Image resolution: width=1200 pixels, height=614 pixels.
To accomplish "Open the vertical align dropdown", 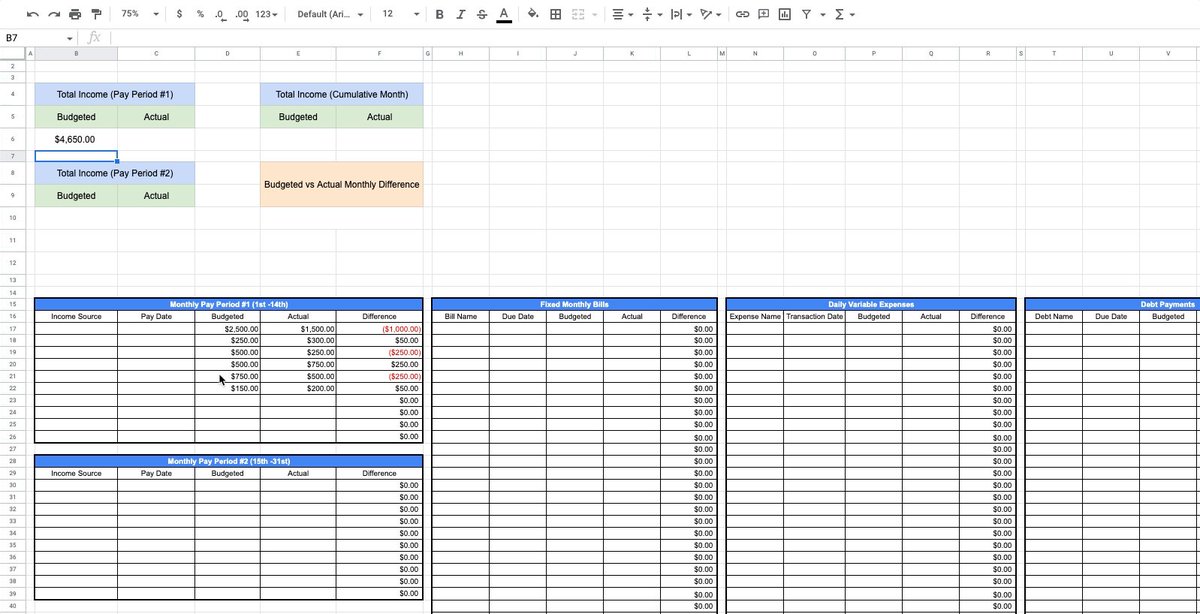I will [x=650, y=14].
